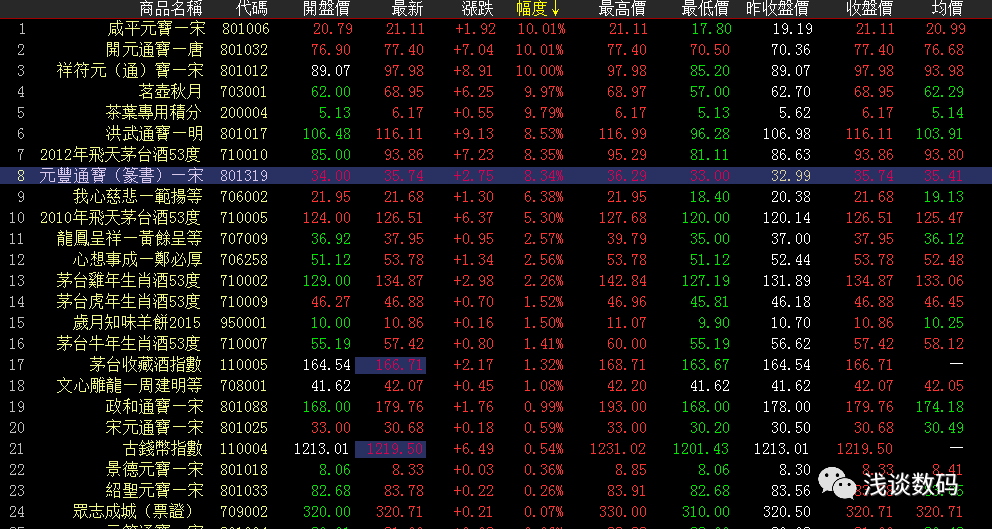Click code 801006
Screen dimensions: 992x529
click(x=244, y=28)
